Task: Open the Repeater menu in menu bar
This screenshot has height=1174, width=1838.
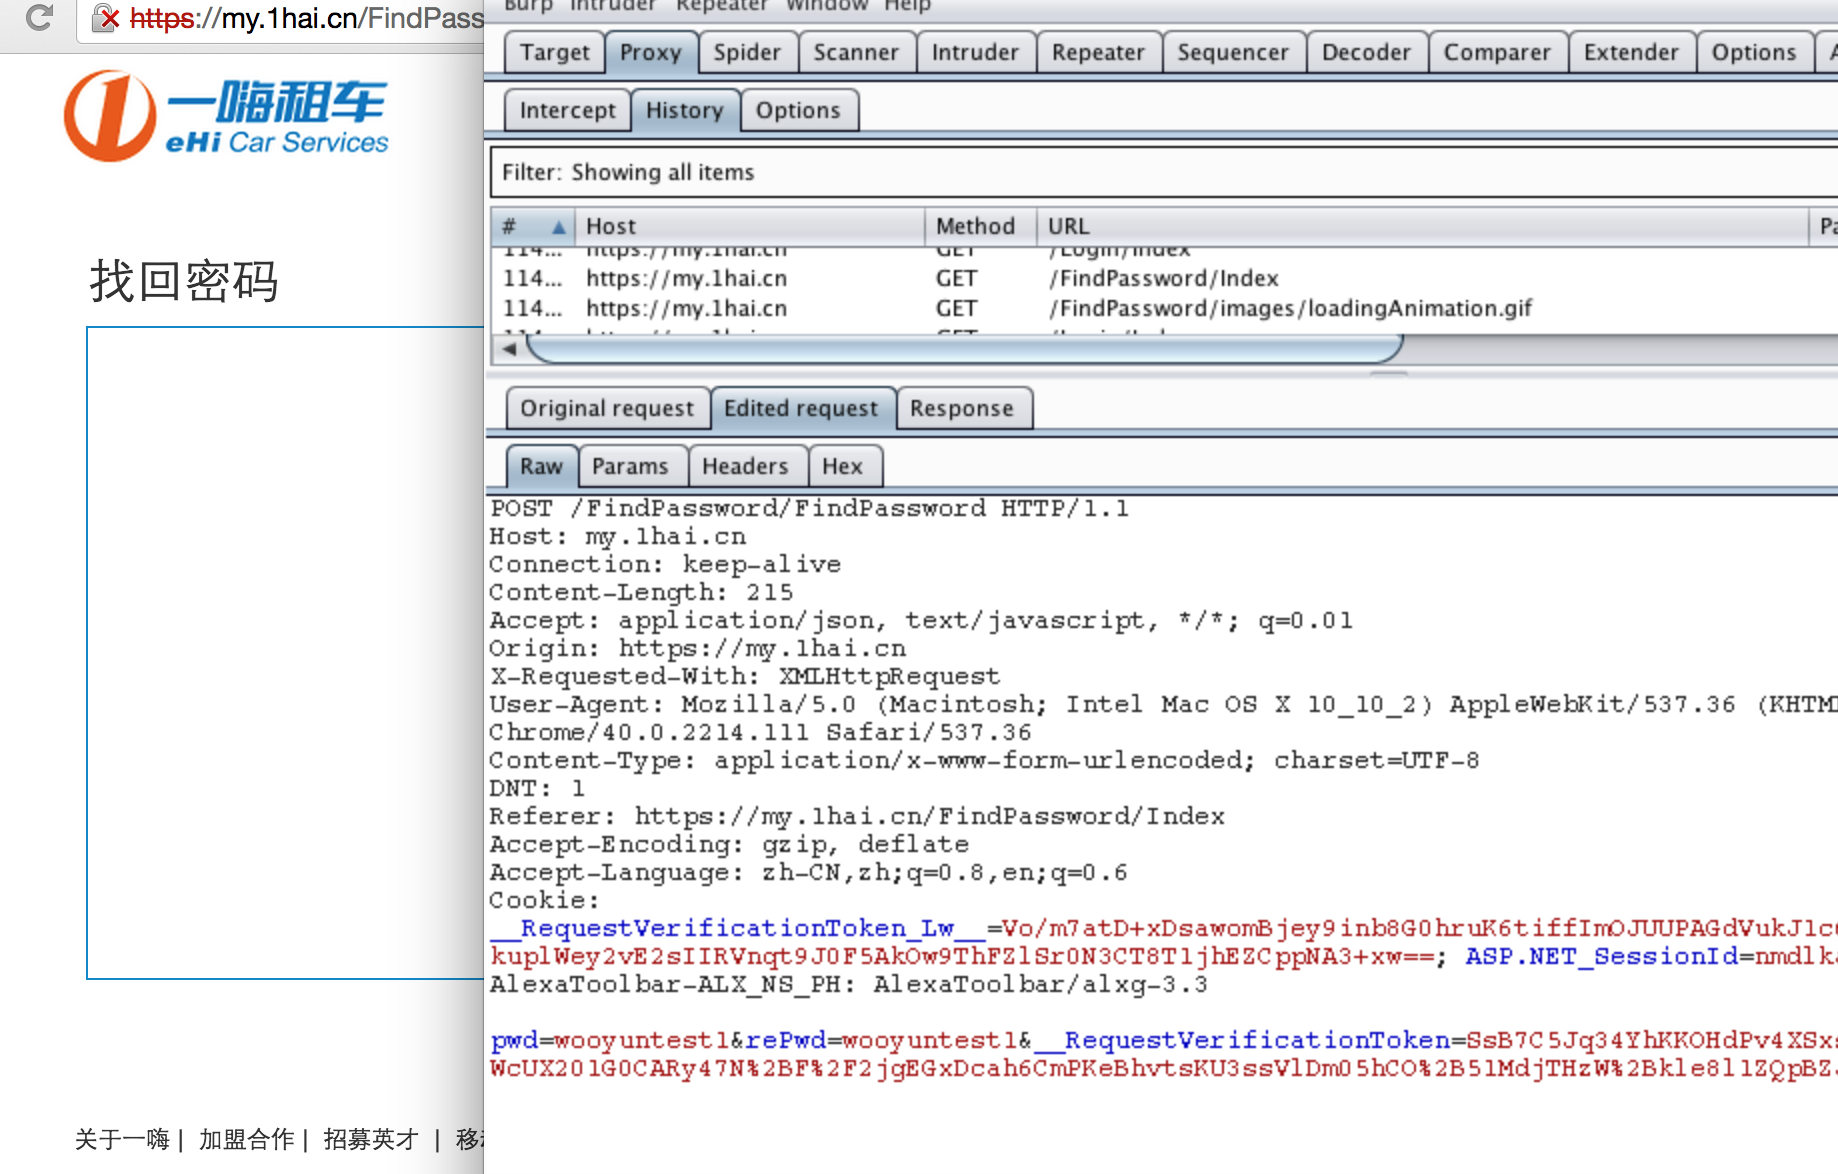Action: pyautogui.click(x=721, y=6)
